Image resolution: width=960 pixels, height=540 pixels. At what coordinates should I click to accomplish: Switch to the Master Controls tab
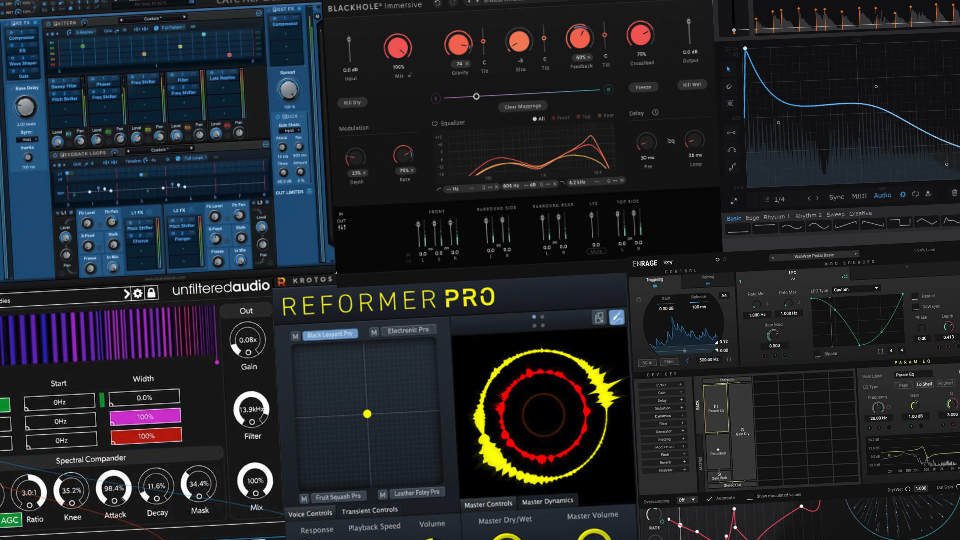pyautogui.click(x=488, y=504)
